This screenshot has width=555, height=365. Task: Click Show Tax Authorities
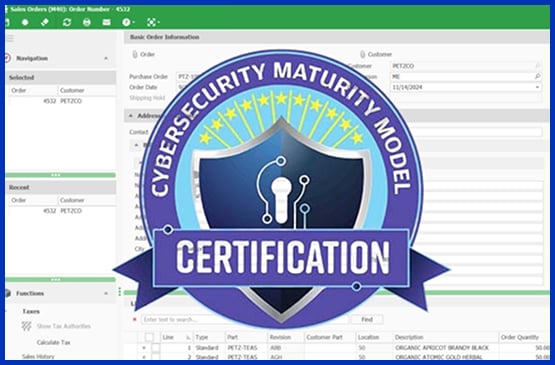point(64,326)
